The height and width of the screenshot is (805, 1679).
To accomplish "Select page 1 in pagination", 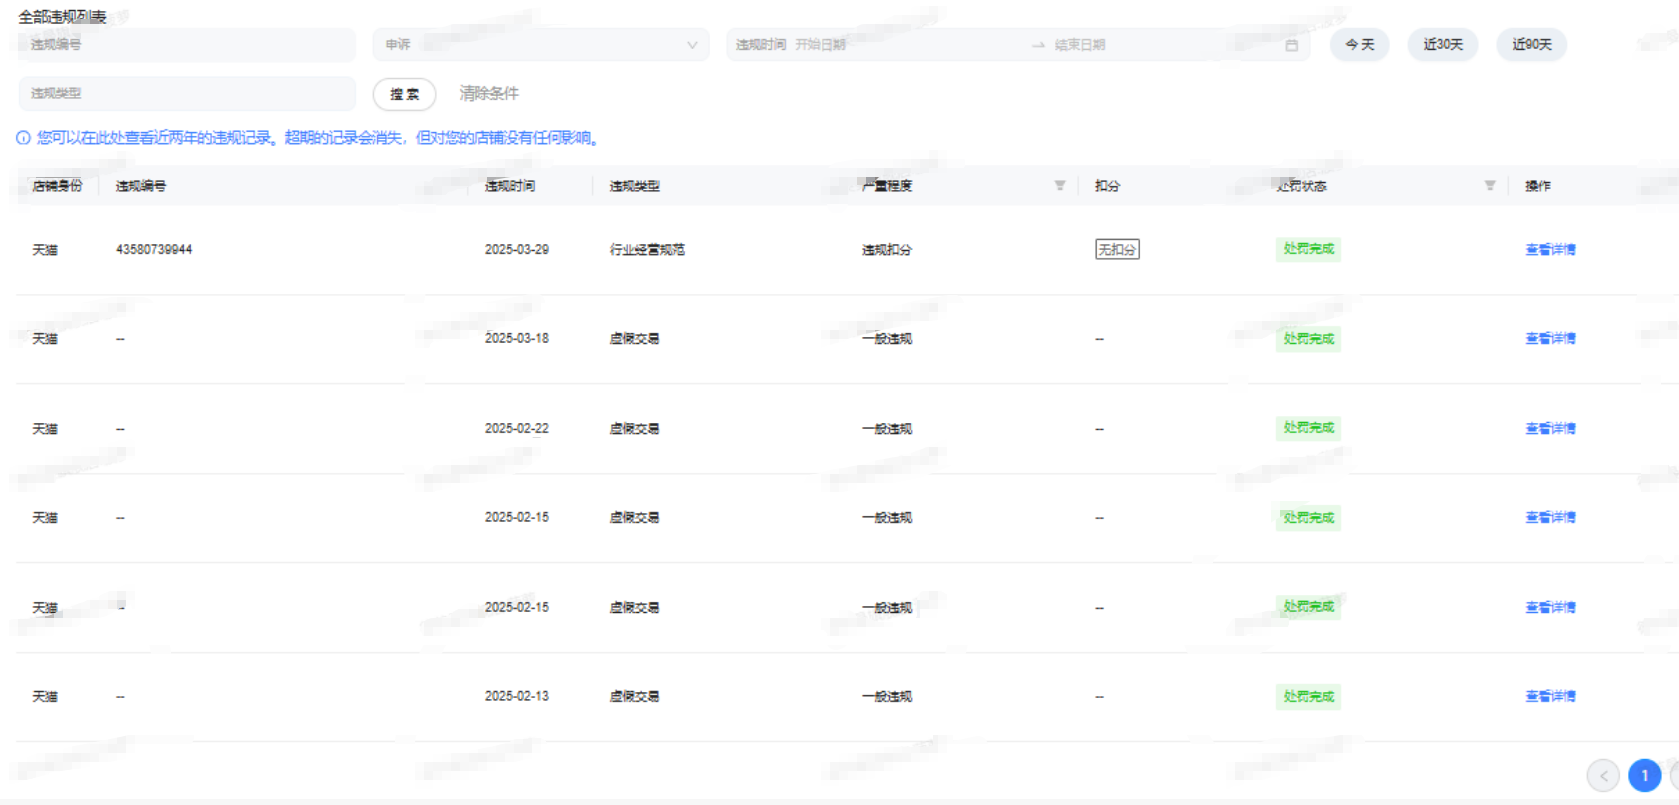I will pos(1644,775).
